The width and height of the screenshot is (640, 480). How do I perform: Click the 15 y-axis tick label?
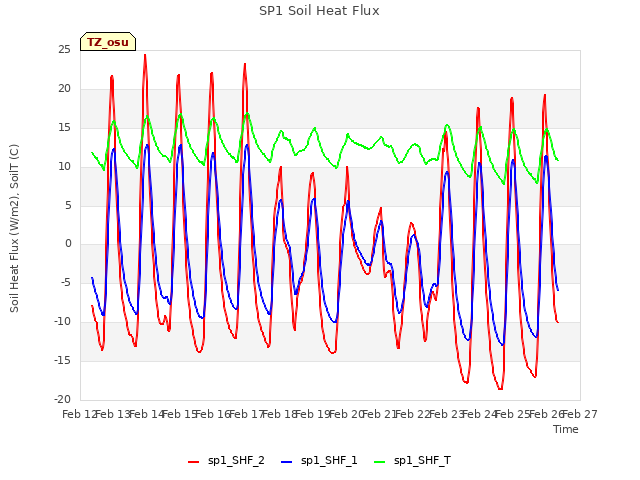pyautogui.click(x=64, y=127)
